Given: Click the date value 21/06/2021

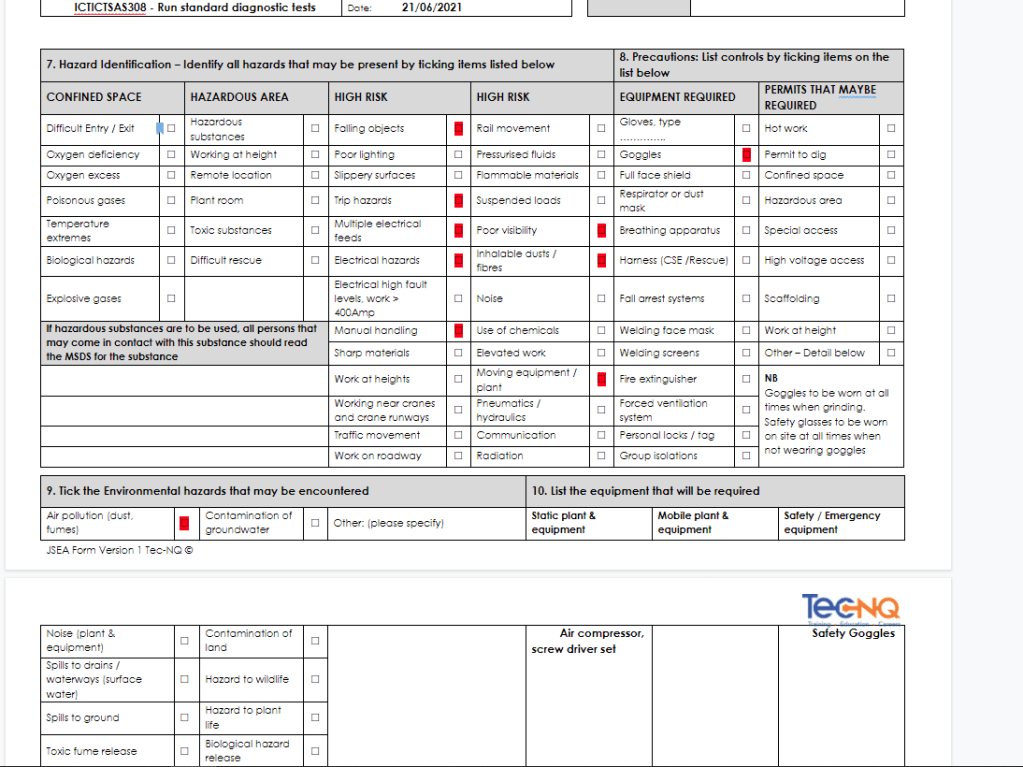Looking at the screenshot, I should tap(431, 7).
